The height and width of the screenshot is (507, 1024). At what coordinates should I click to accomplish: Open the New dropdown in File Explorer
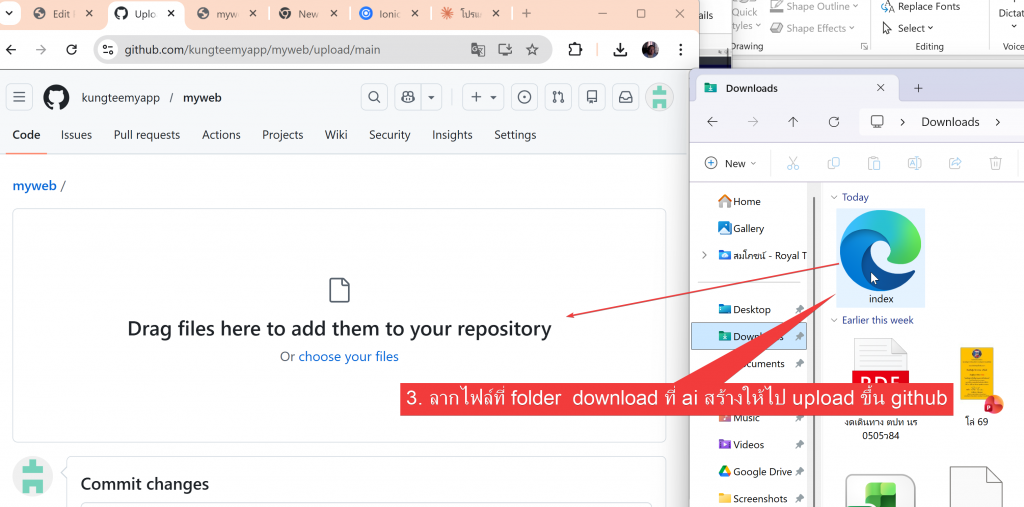pos(731,163)
